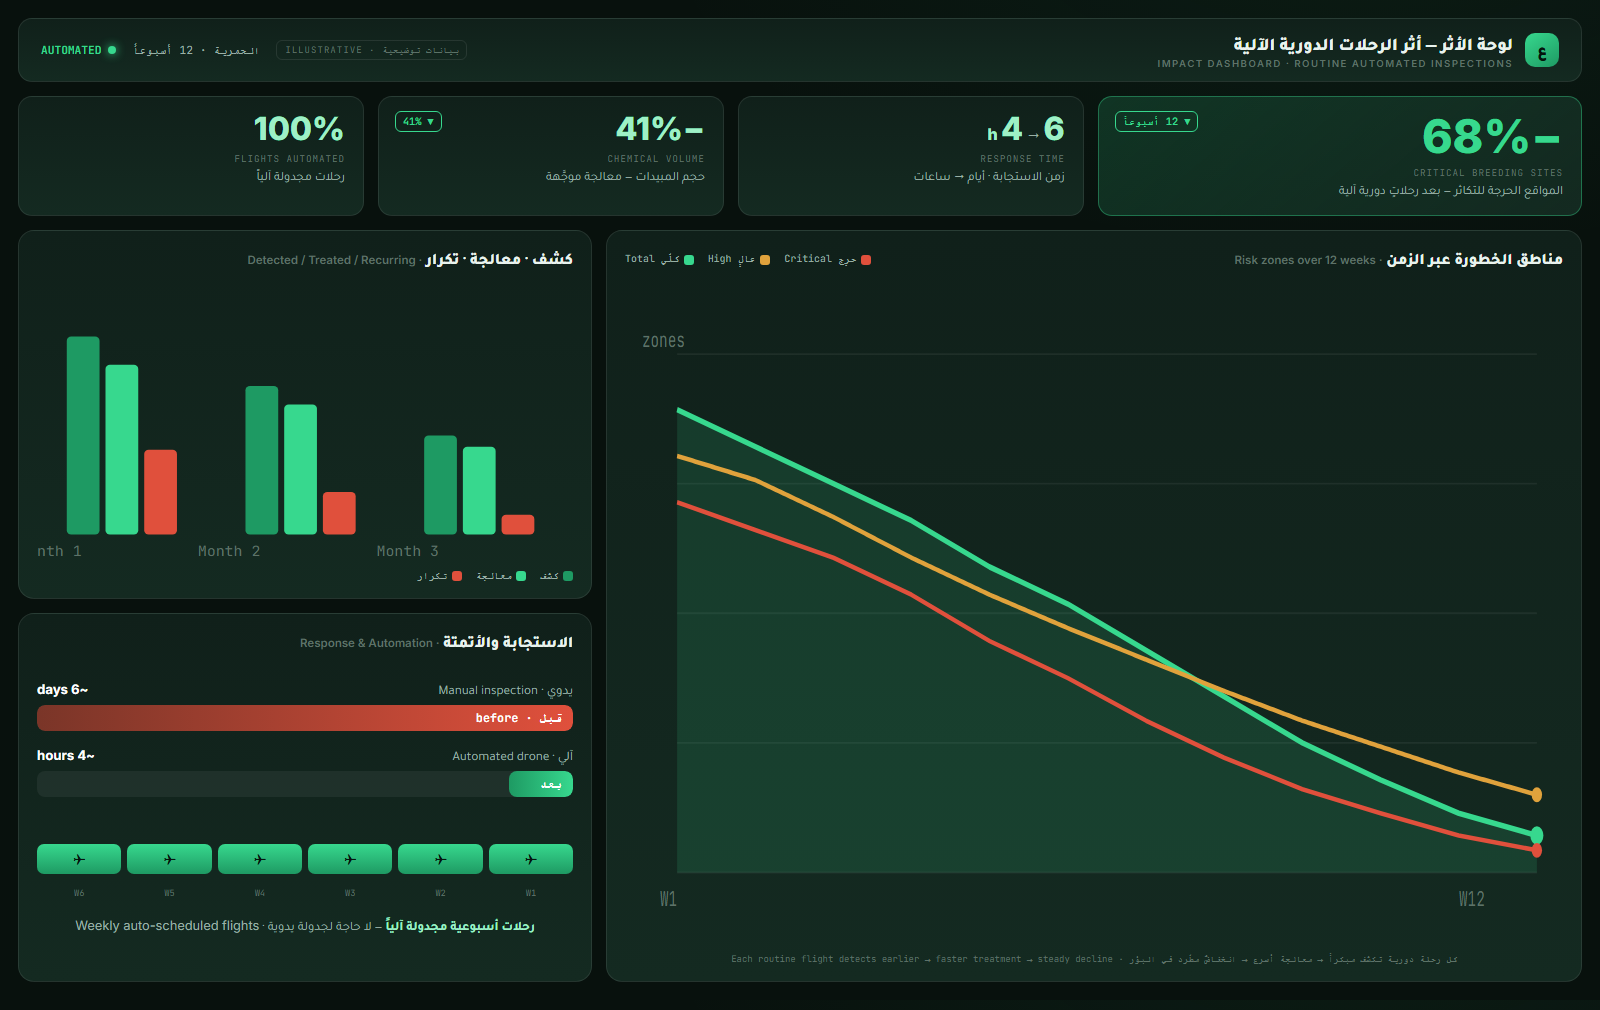Click Month 2 red recurring bar

(339, 513)
